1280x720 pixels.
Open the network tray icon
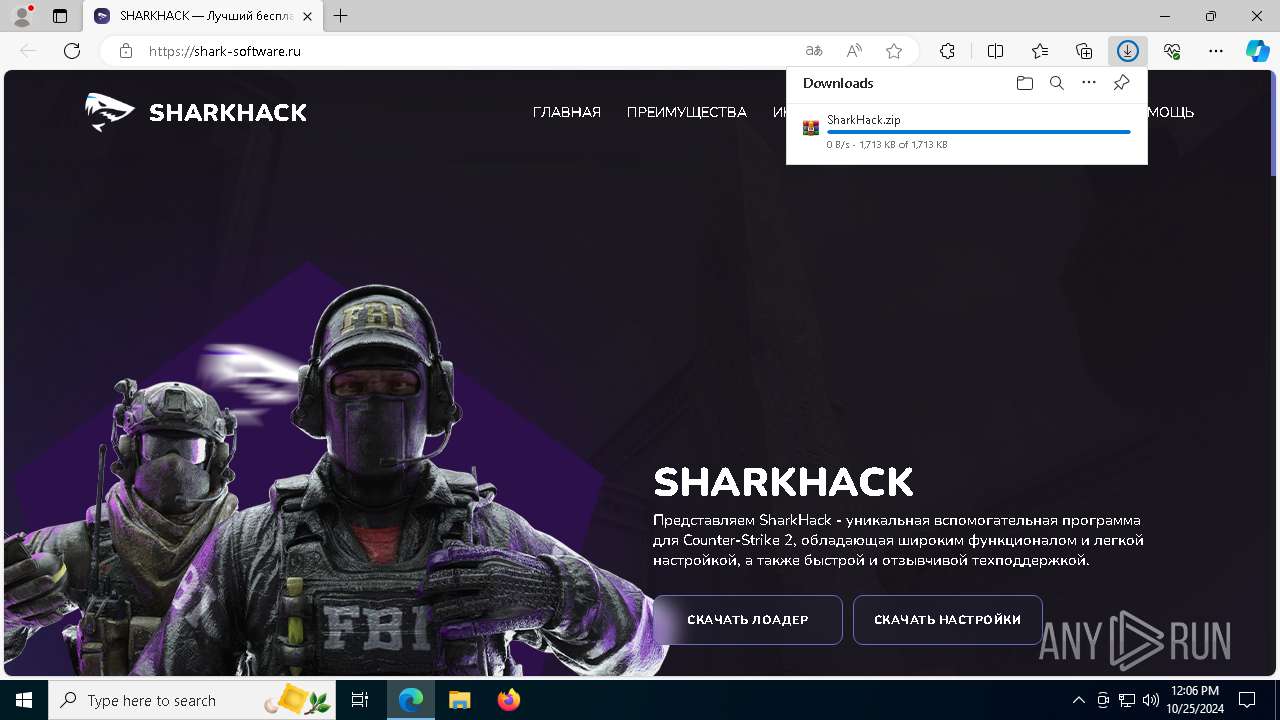tap(1127, 700)
